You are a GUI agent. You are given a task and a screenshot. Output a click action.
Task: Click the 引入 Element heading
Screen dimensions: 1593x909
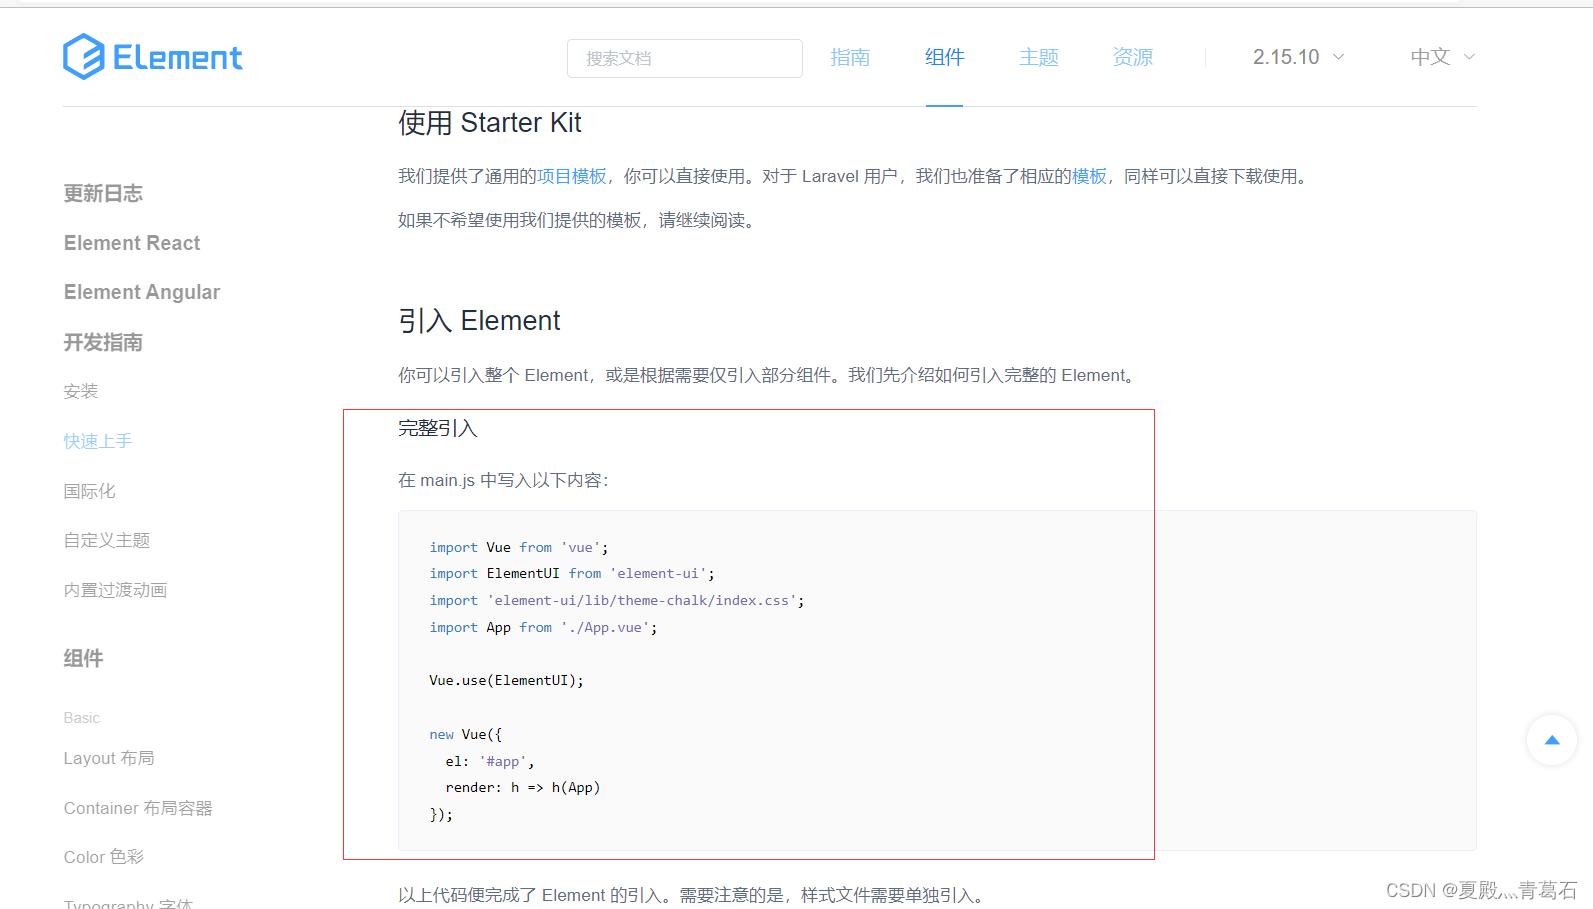click(479, 320)
